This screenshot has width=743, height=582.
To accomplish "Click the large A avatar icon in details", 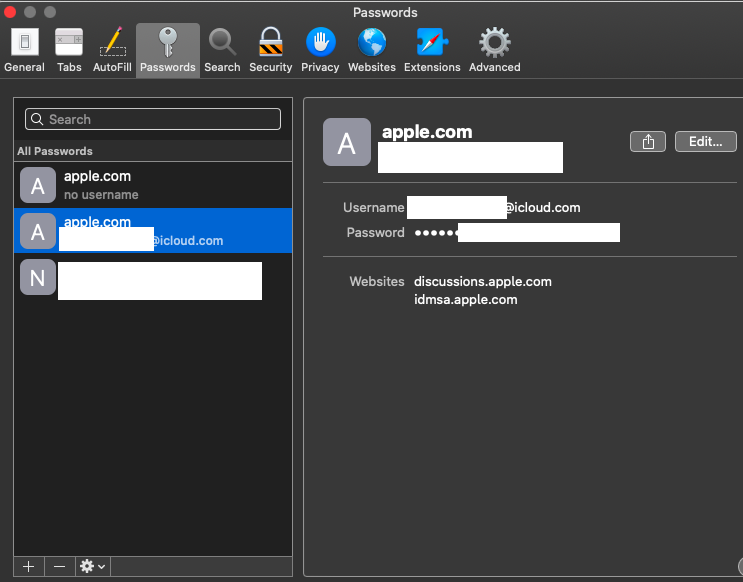I will (x=347, y=142).
